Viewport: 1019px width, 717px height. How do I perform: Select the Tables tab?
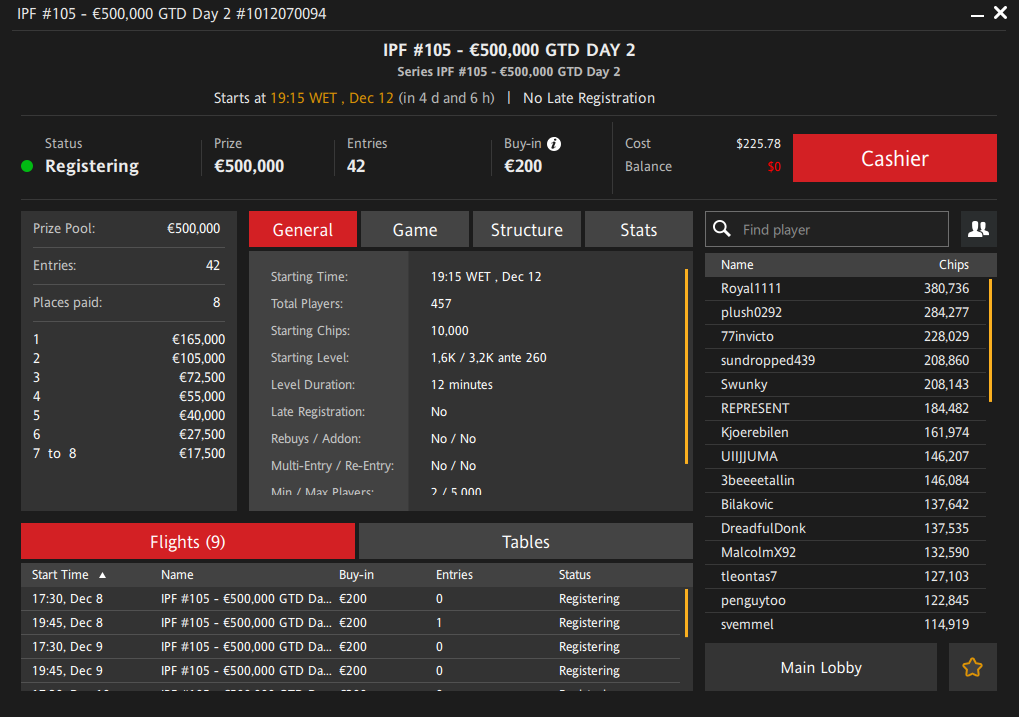525,542
